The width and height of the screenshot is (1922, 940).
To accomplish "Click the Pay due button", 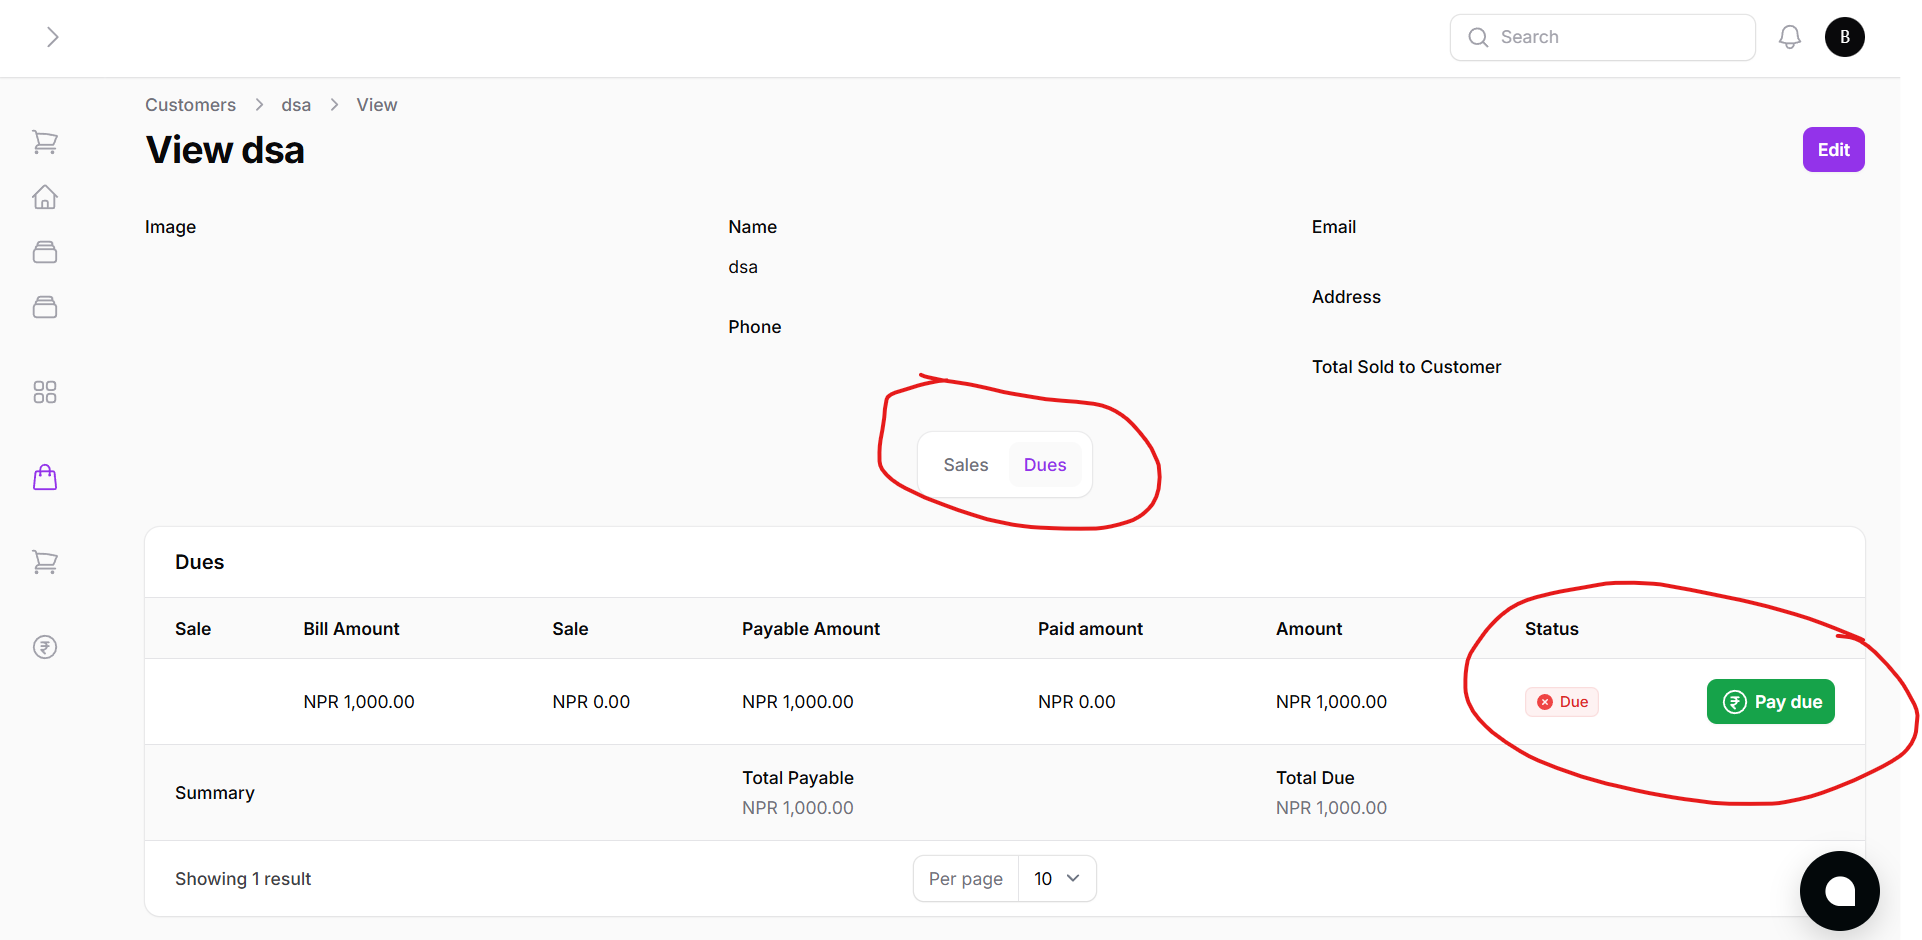I will click(x=1770, y=701).
